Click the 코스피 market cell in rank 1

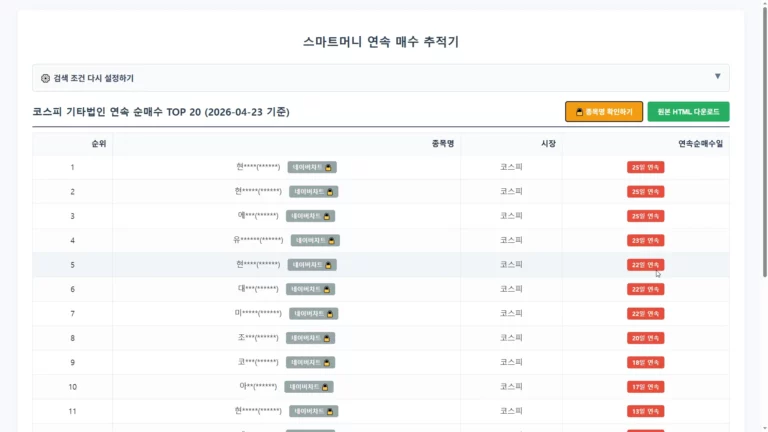[511, 167]
